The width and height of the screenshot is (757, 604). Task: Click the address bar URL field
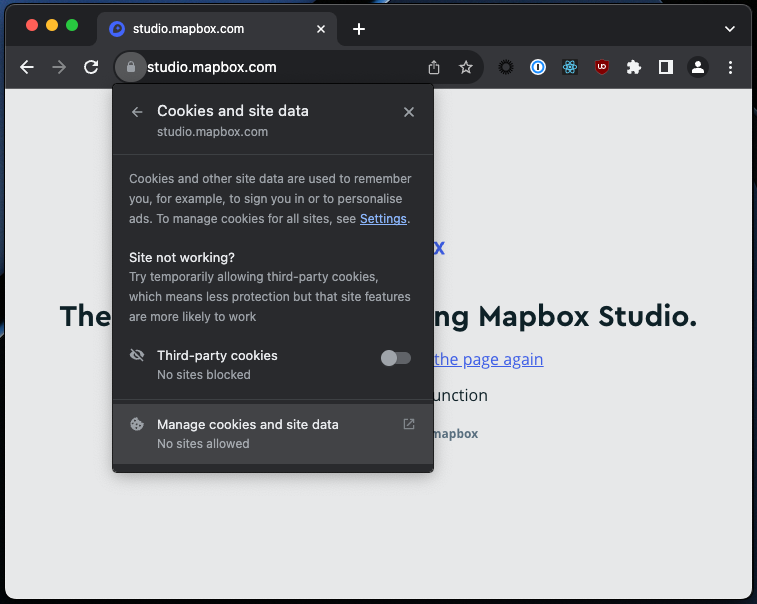click(x=280, y=67)
